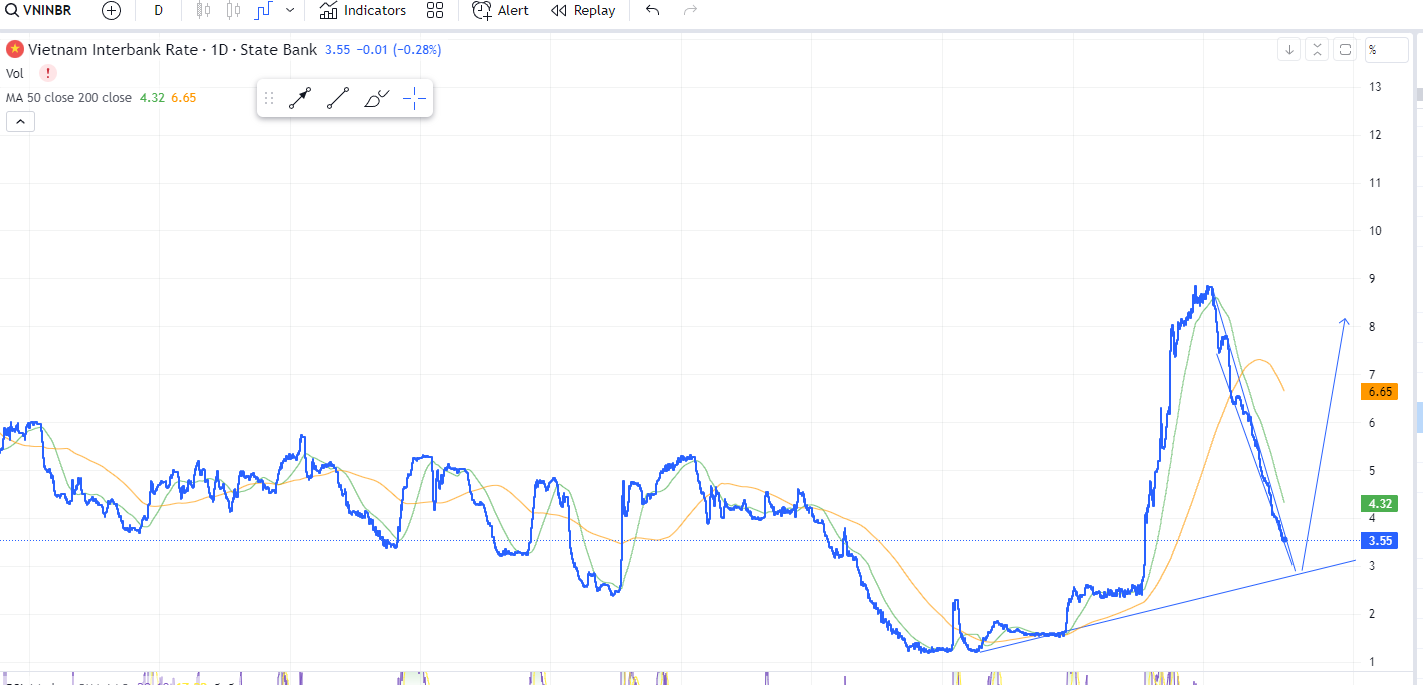Viewport: 1423px width, 685px height.
Task: Click the green 4.32 MA legend value
Action: coord(152,98)
